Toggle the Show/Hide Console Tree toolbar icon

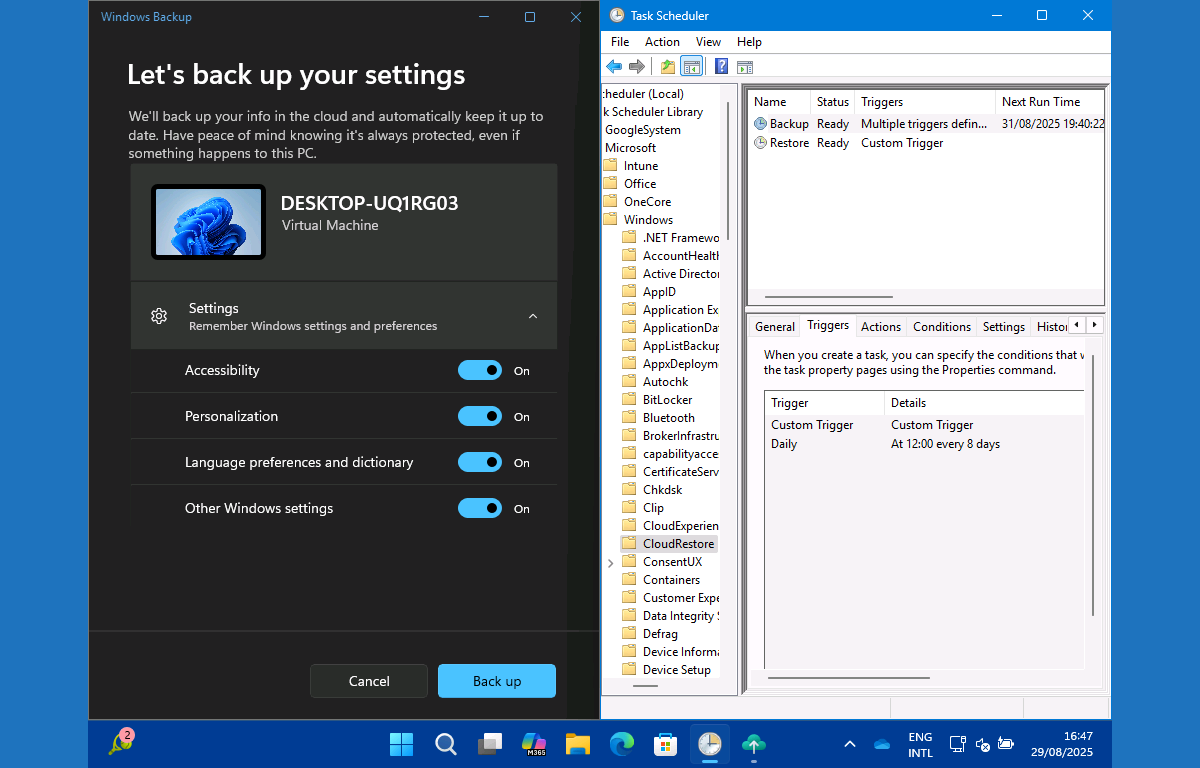691,67
